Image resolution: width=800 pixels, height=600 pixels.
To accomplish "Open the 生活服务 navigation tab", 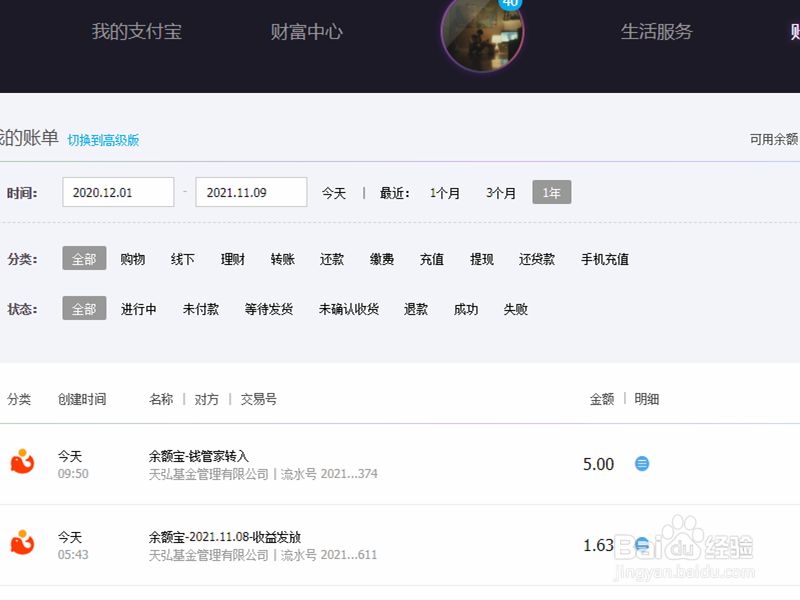I will click(x=657, y=32).
